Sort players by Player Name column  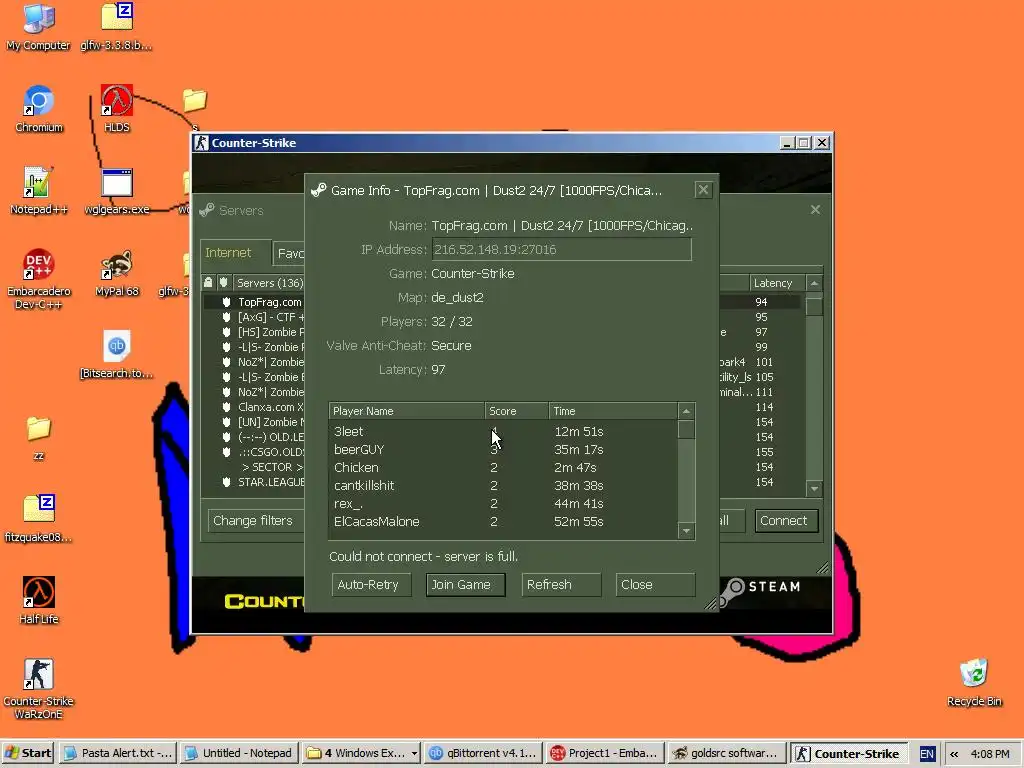(x=406, y=411)
